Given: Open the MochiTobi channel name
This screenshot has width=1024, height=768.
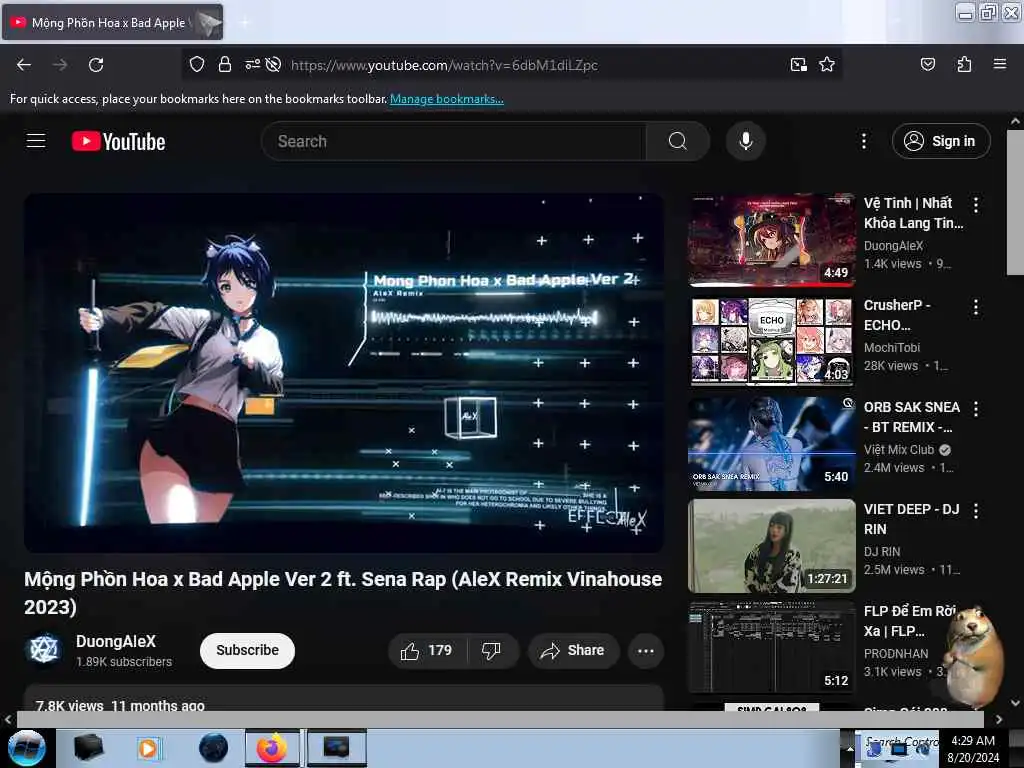Looking at the screenshot, I should [x=891, y=347].
